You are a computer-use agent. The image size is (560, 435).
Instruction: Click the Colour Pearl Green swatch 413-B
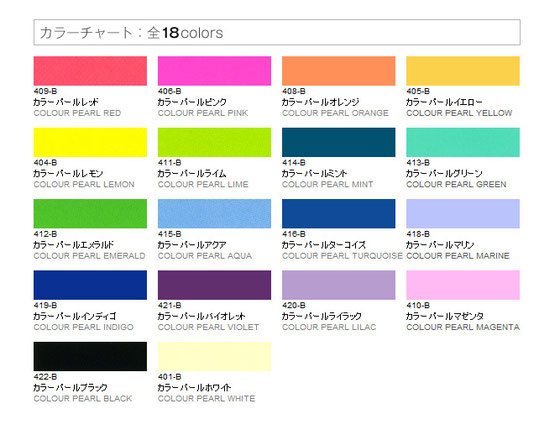(x=463, y=142)
